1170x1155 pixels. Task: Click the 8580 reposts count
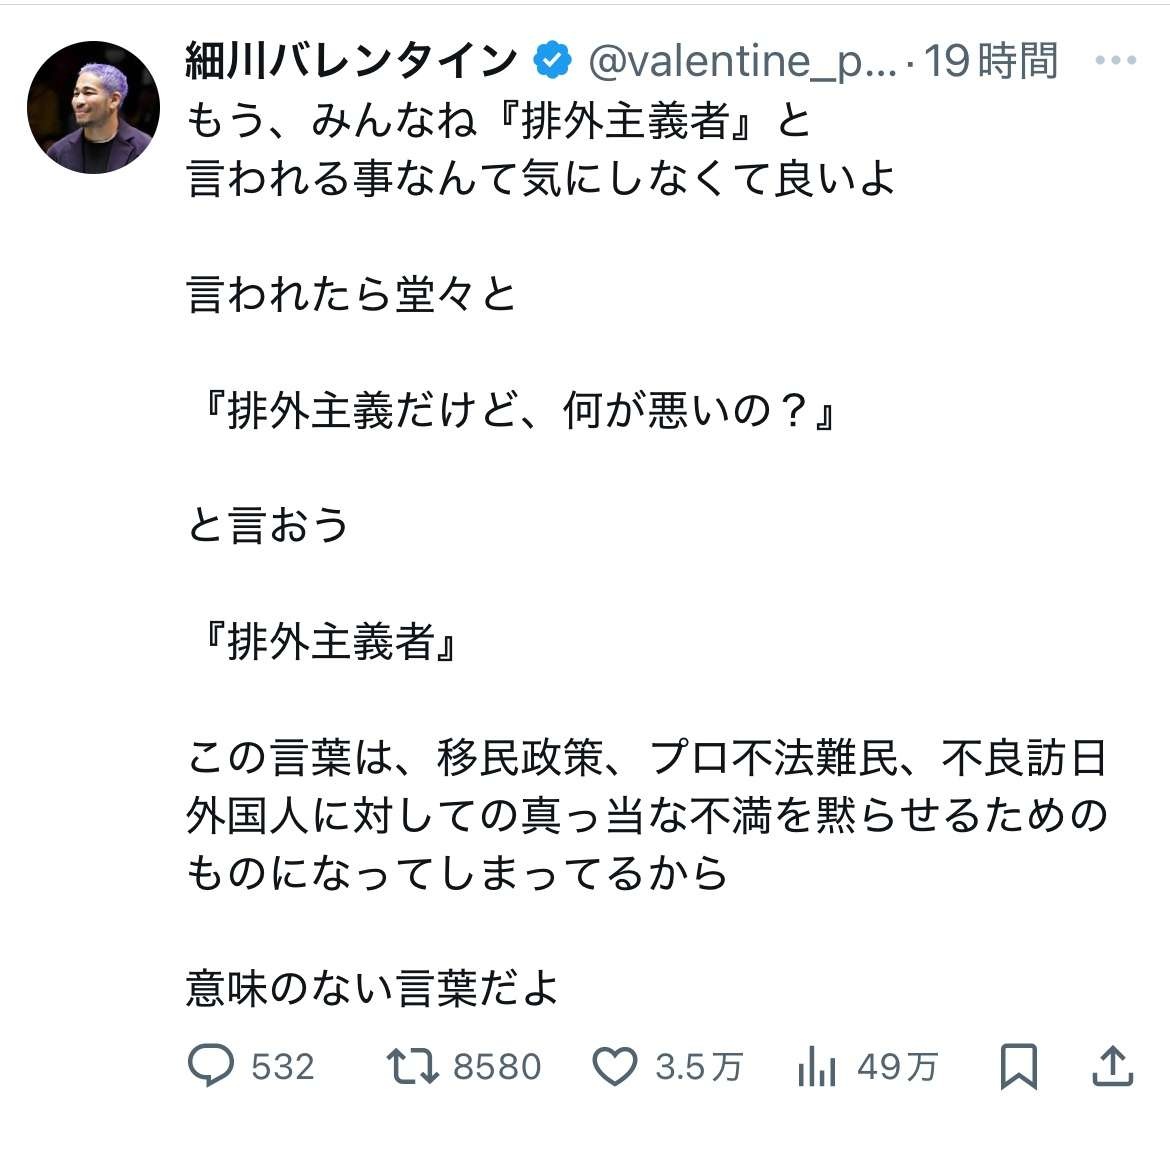tap(497, 1067)
